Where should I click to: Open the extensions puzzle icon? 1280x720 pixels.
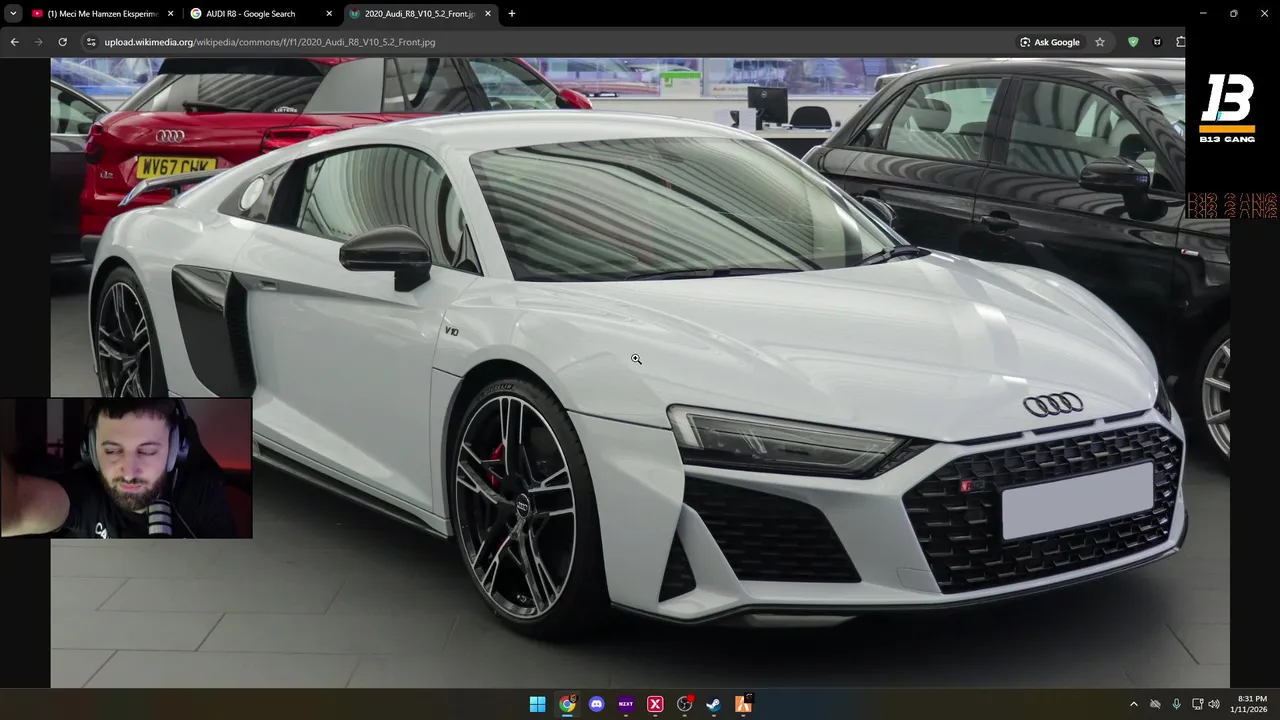(x=1180, y=42)
